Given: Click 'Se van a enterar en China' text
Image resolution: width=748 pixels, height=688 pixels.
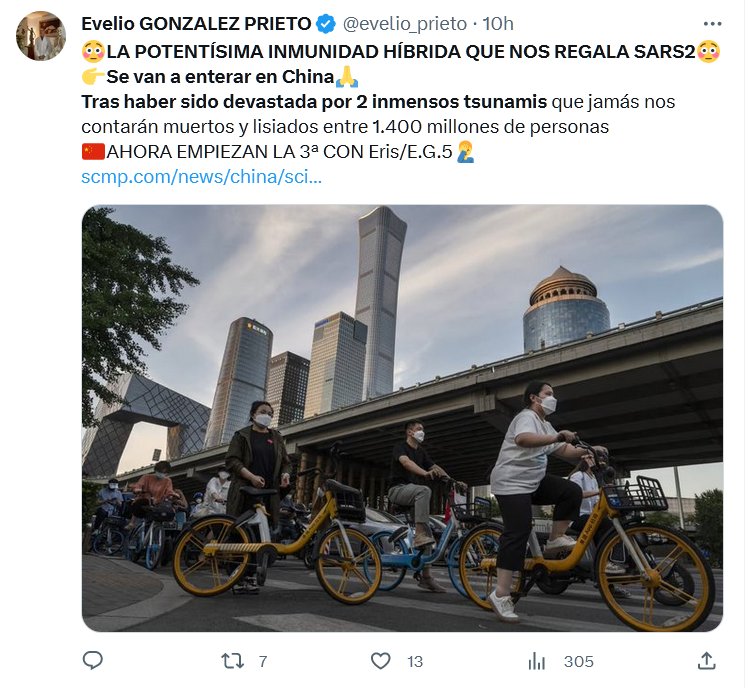Looking at the screenshot, I should coord(220,77).
